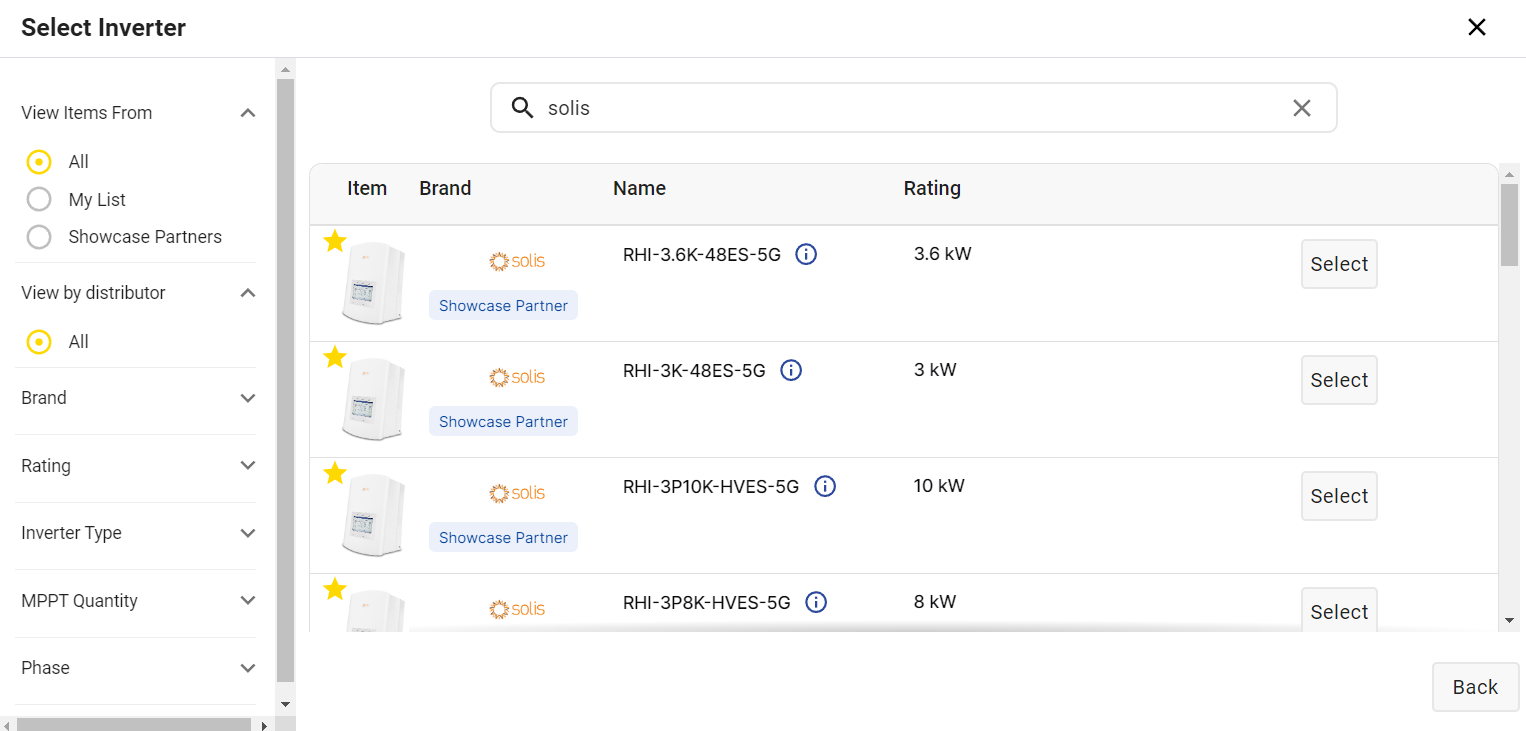The height and width of the screenshot is (731, 1526).
Task: Click the 3 kW rating value
Action: [x=935, y=370]
